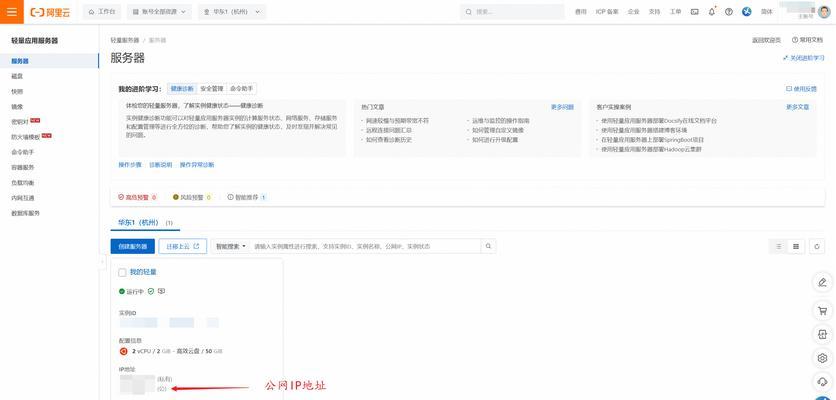Collapse the left sidebar via edge handle
Viewport: 836px width, 400px height.
click(101, 261)
